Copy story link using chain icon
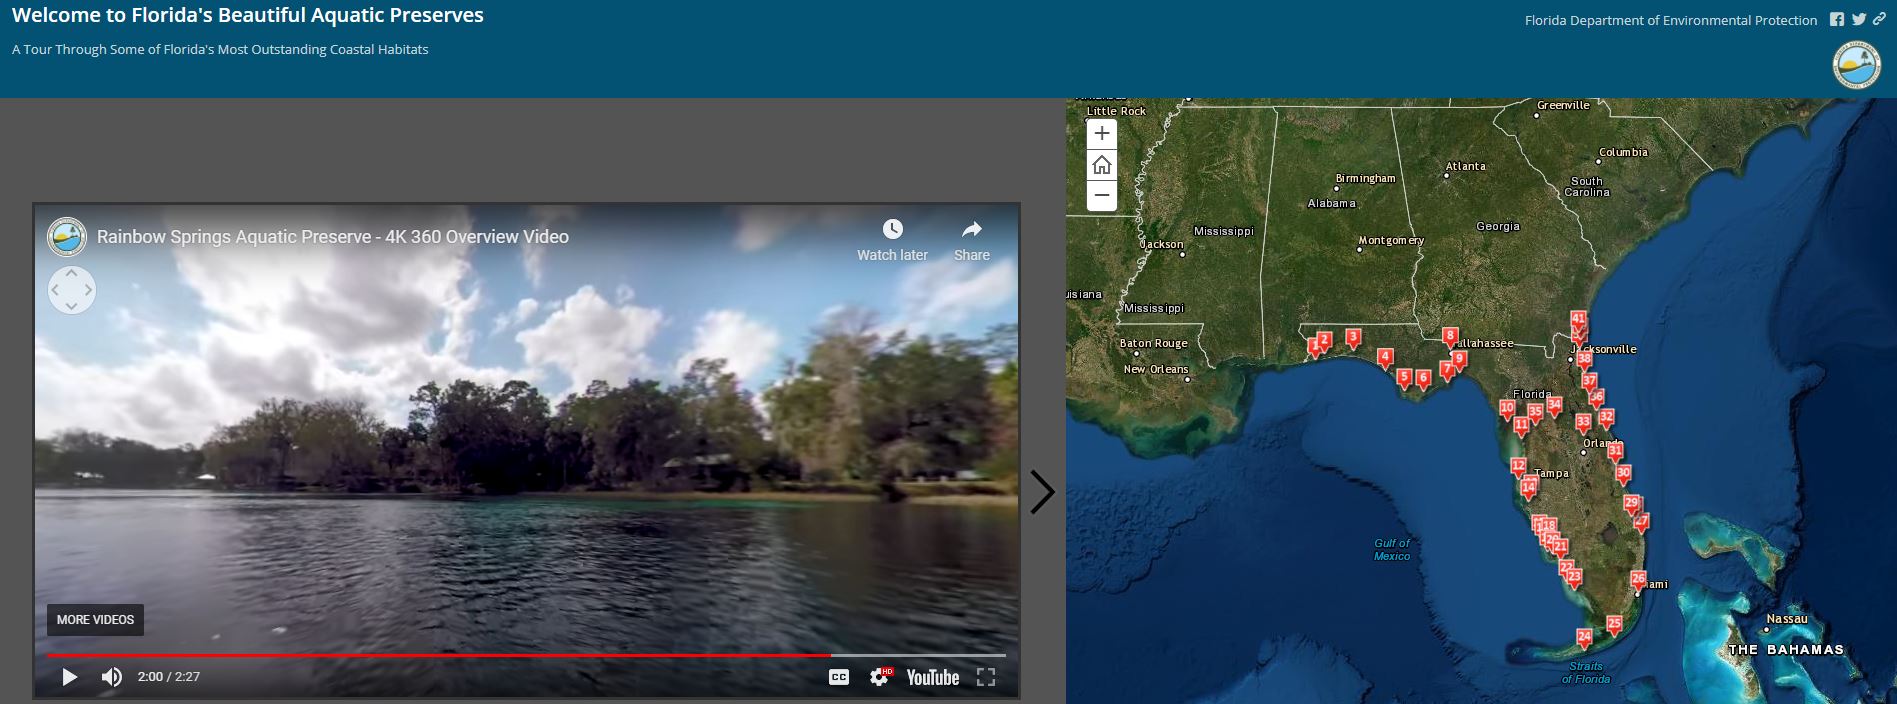The width and height of the screenshot is (1897, 704). 1879,20
